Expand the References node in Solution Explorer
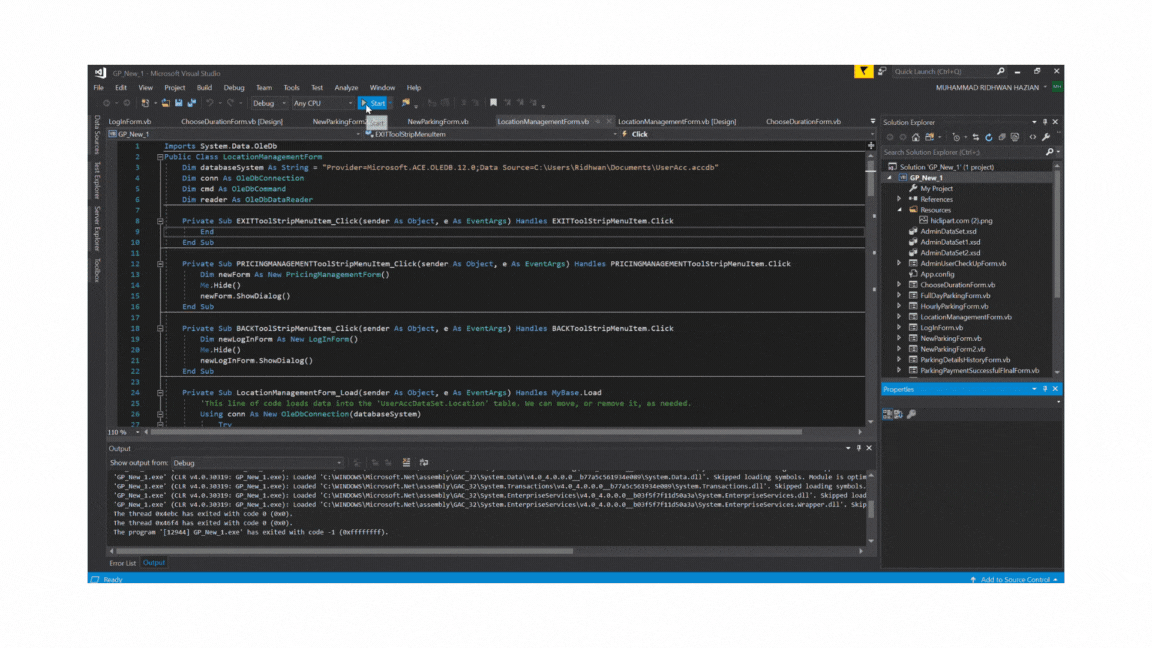 (x=899, y=199)
